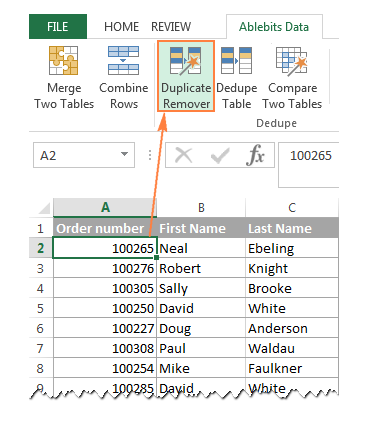Select row 8 header
381x423 pixels.
(41, 368)
